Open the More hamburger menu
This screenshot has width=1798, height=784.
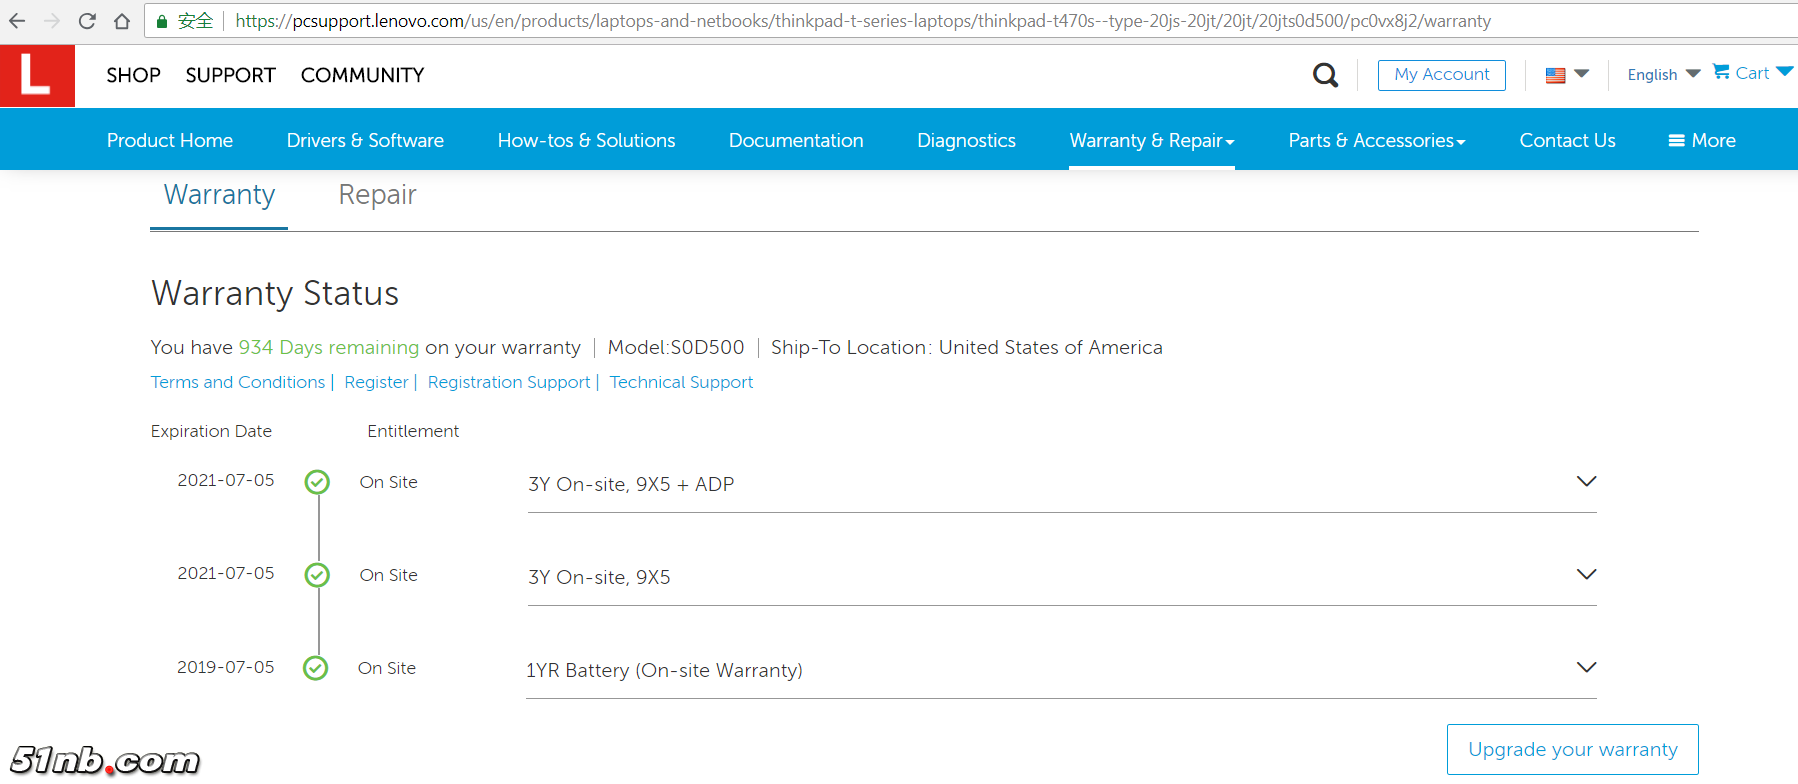(x=1701, y=141)
